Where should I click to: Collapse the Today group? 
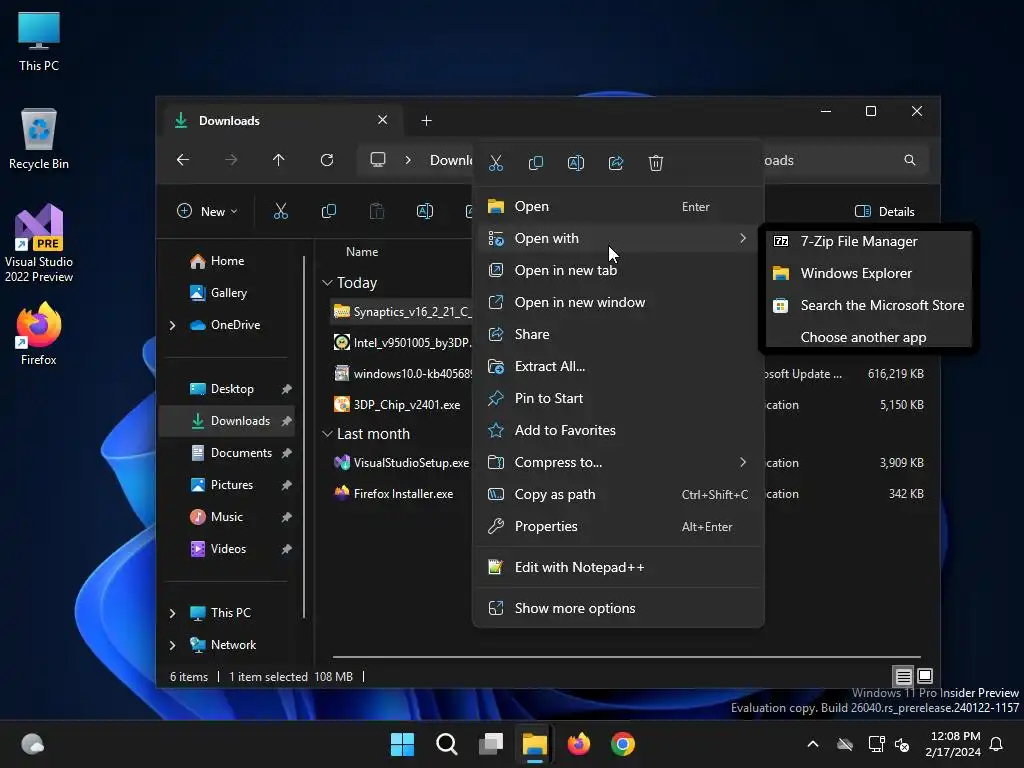(x=327, y=283)
